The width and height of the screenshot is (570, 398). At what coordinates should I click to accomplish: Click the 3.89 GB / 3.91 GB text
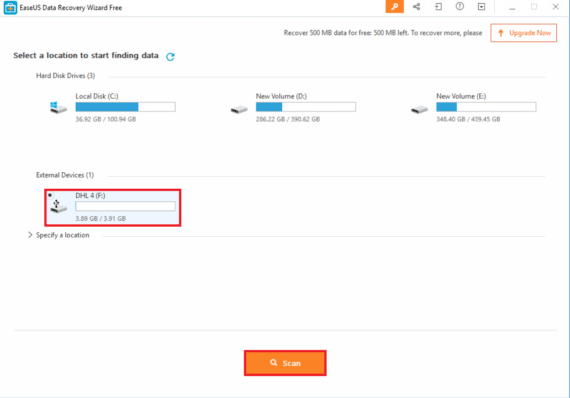[100, 218]
